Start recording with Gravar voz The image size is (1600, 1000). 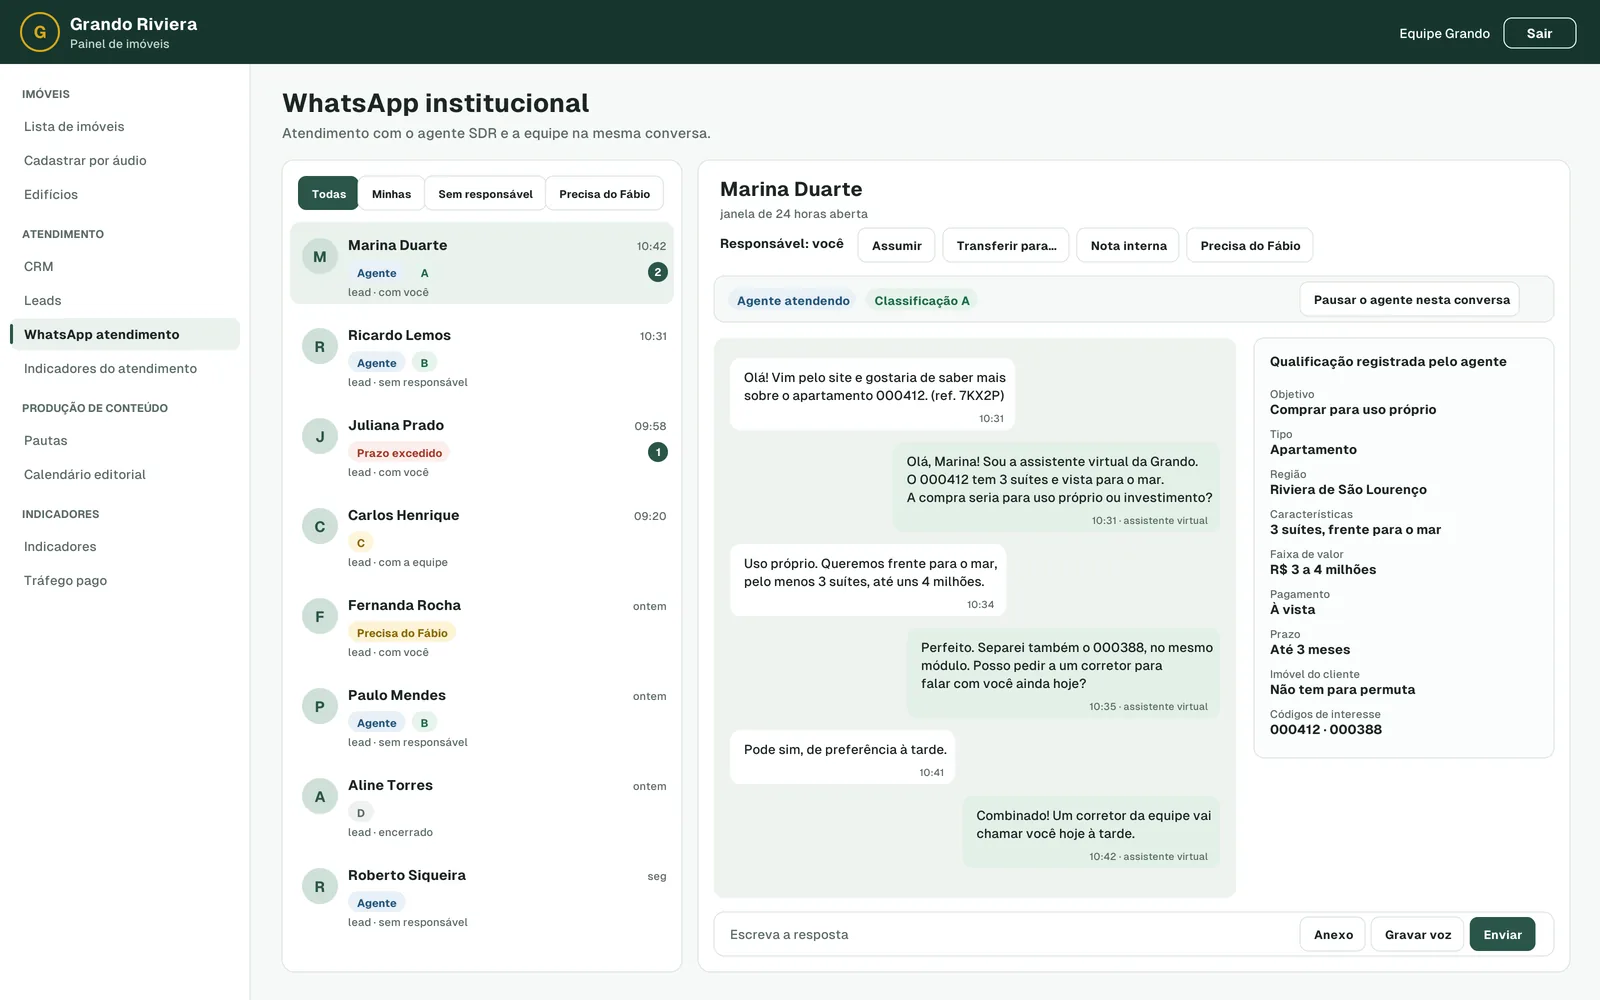[x=1418, y=935]
